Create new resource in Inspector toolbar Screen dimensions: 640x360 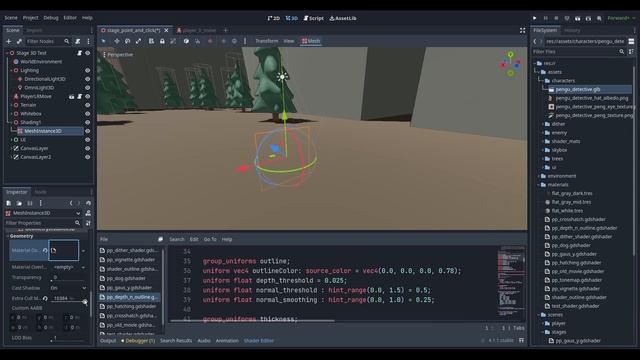pos(9,203)
